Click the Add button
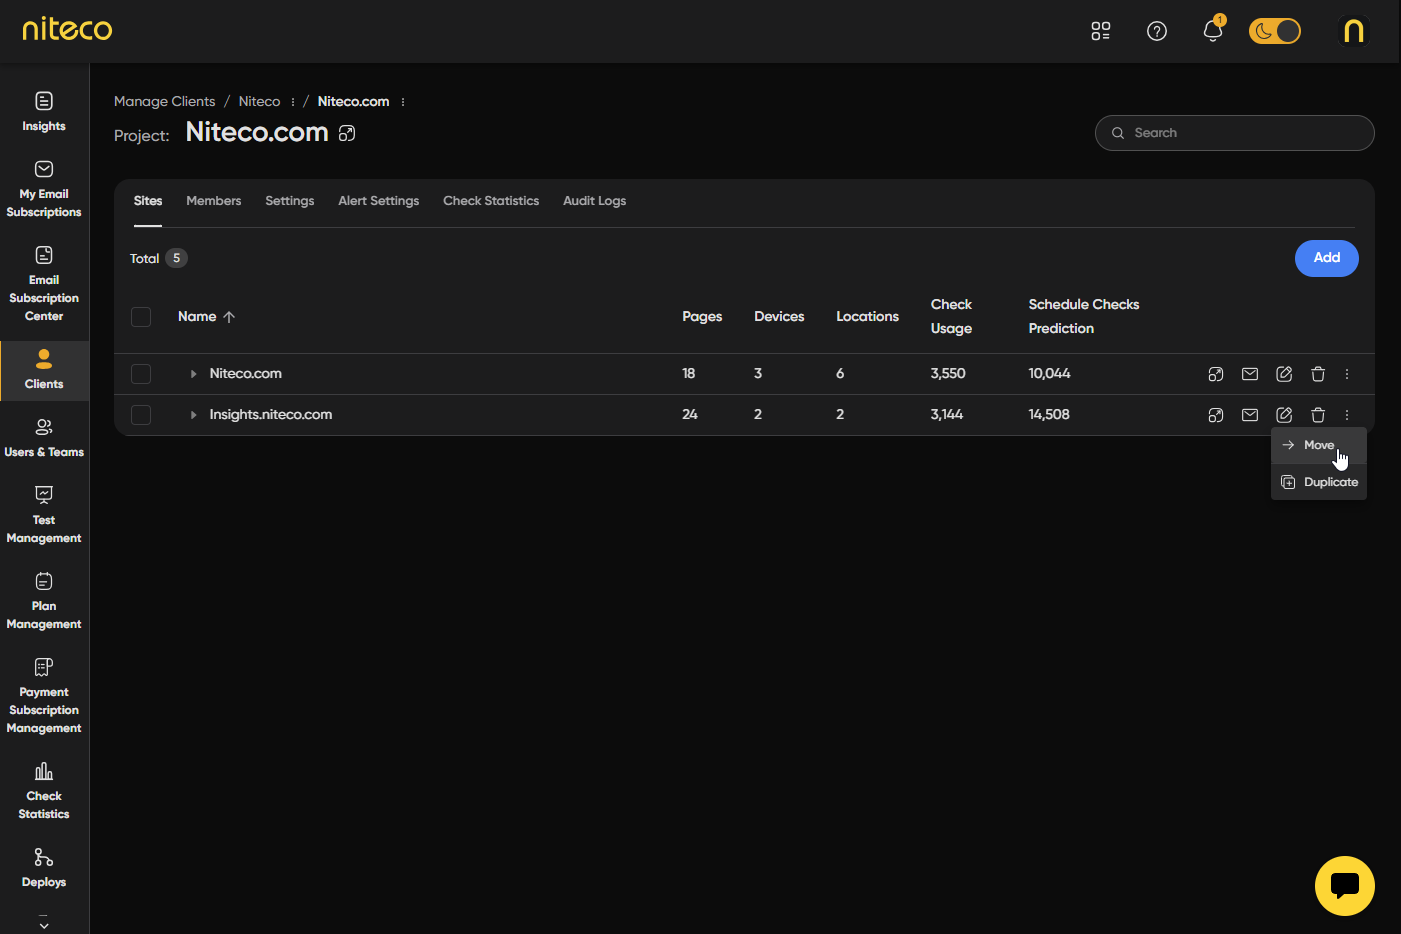The height and width of the screenshot is (934, 1401). (1326, 258)
